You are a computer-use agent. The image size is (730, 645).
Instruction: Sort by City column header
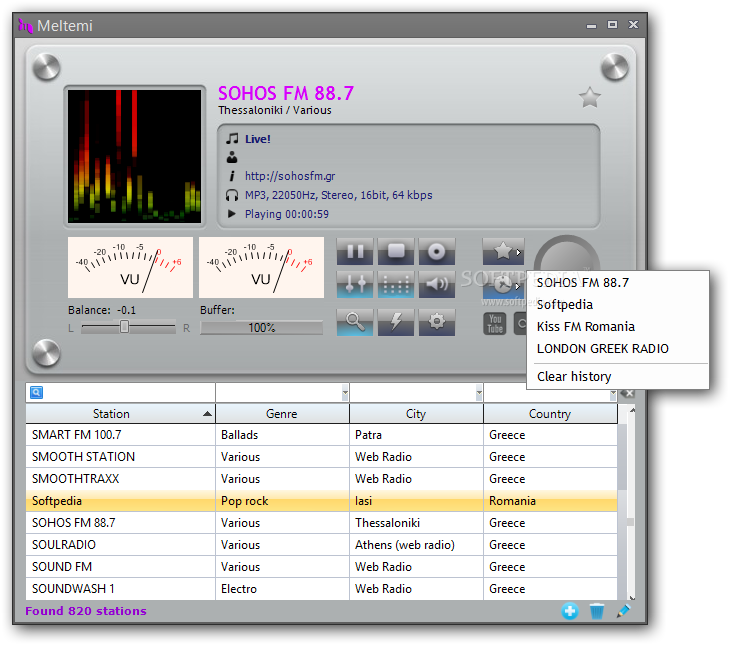point(416,414)
